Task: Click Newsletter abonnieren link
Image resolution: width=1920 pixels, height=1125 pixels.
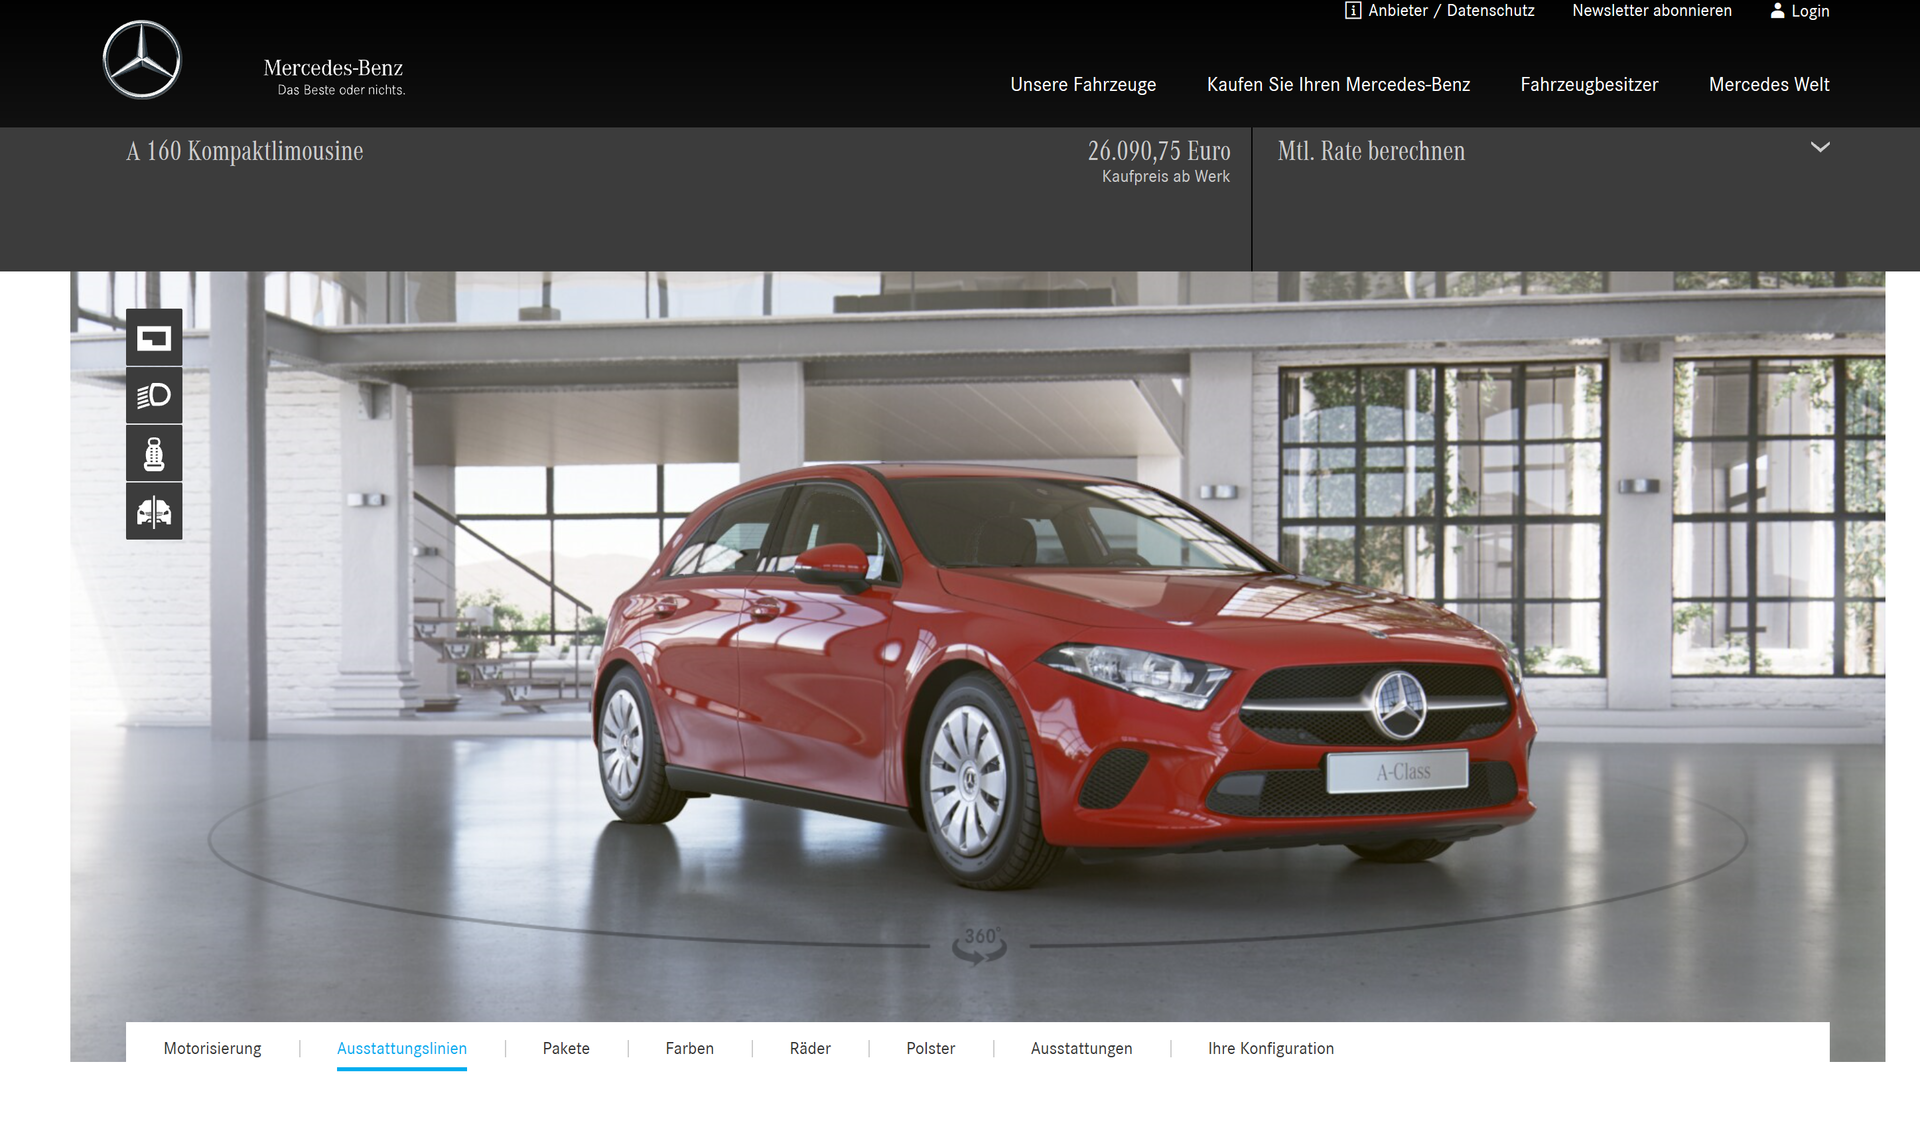Action: point(1652,11)
